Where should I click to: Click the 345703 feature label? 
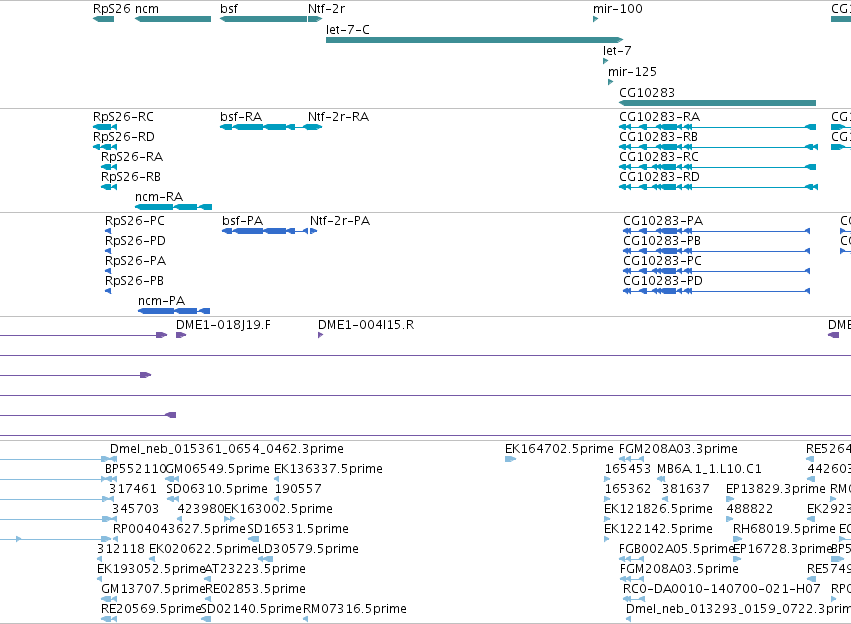[135, 509]
